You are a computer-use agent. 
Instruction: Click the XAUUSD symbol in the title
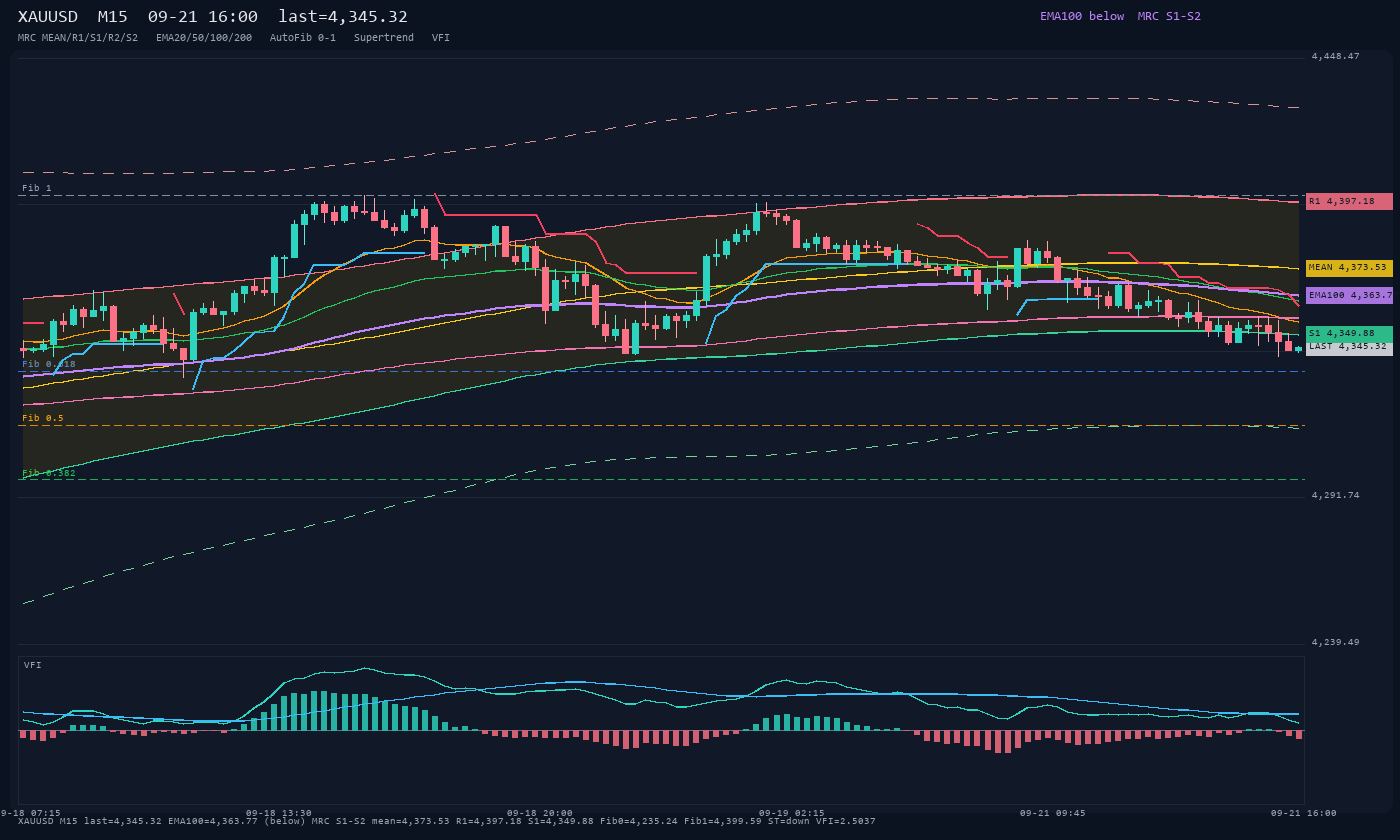(48, 17)
